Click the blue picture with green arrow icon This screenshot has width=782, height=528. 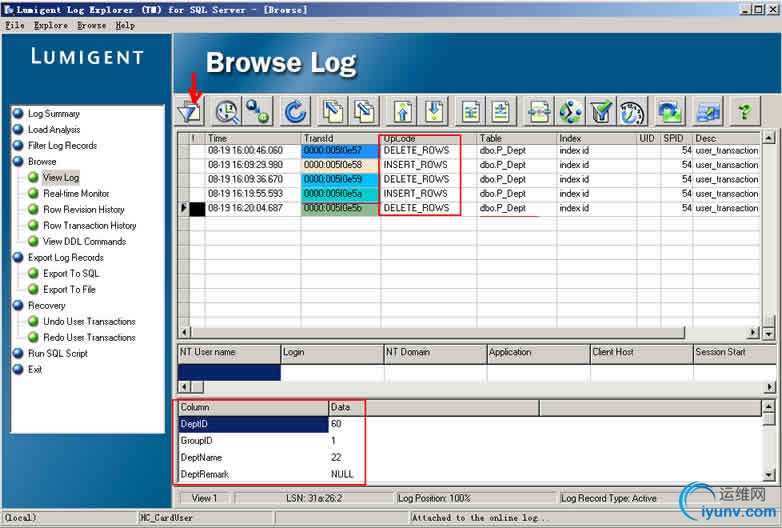coord(707,112)
